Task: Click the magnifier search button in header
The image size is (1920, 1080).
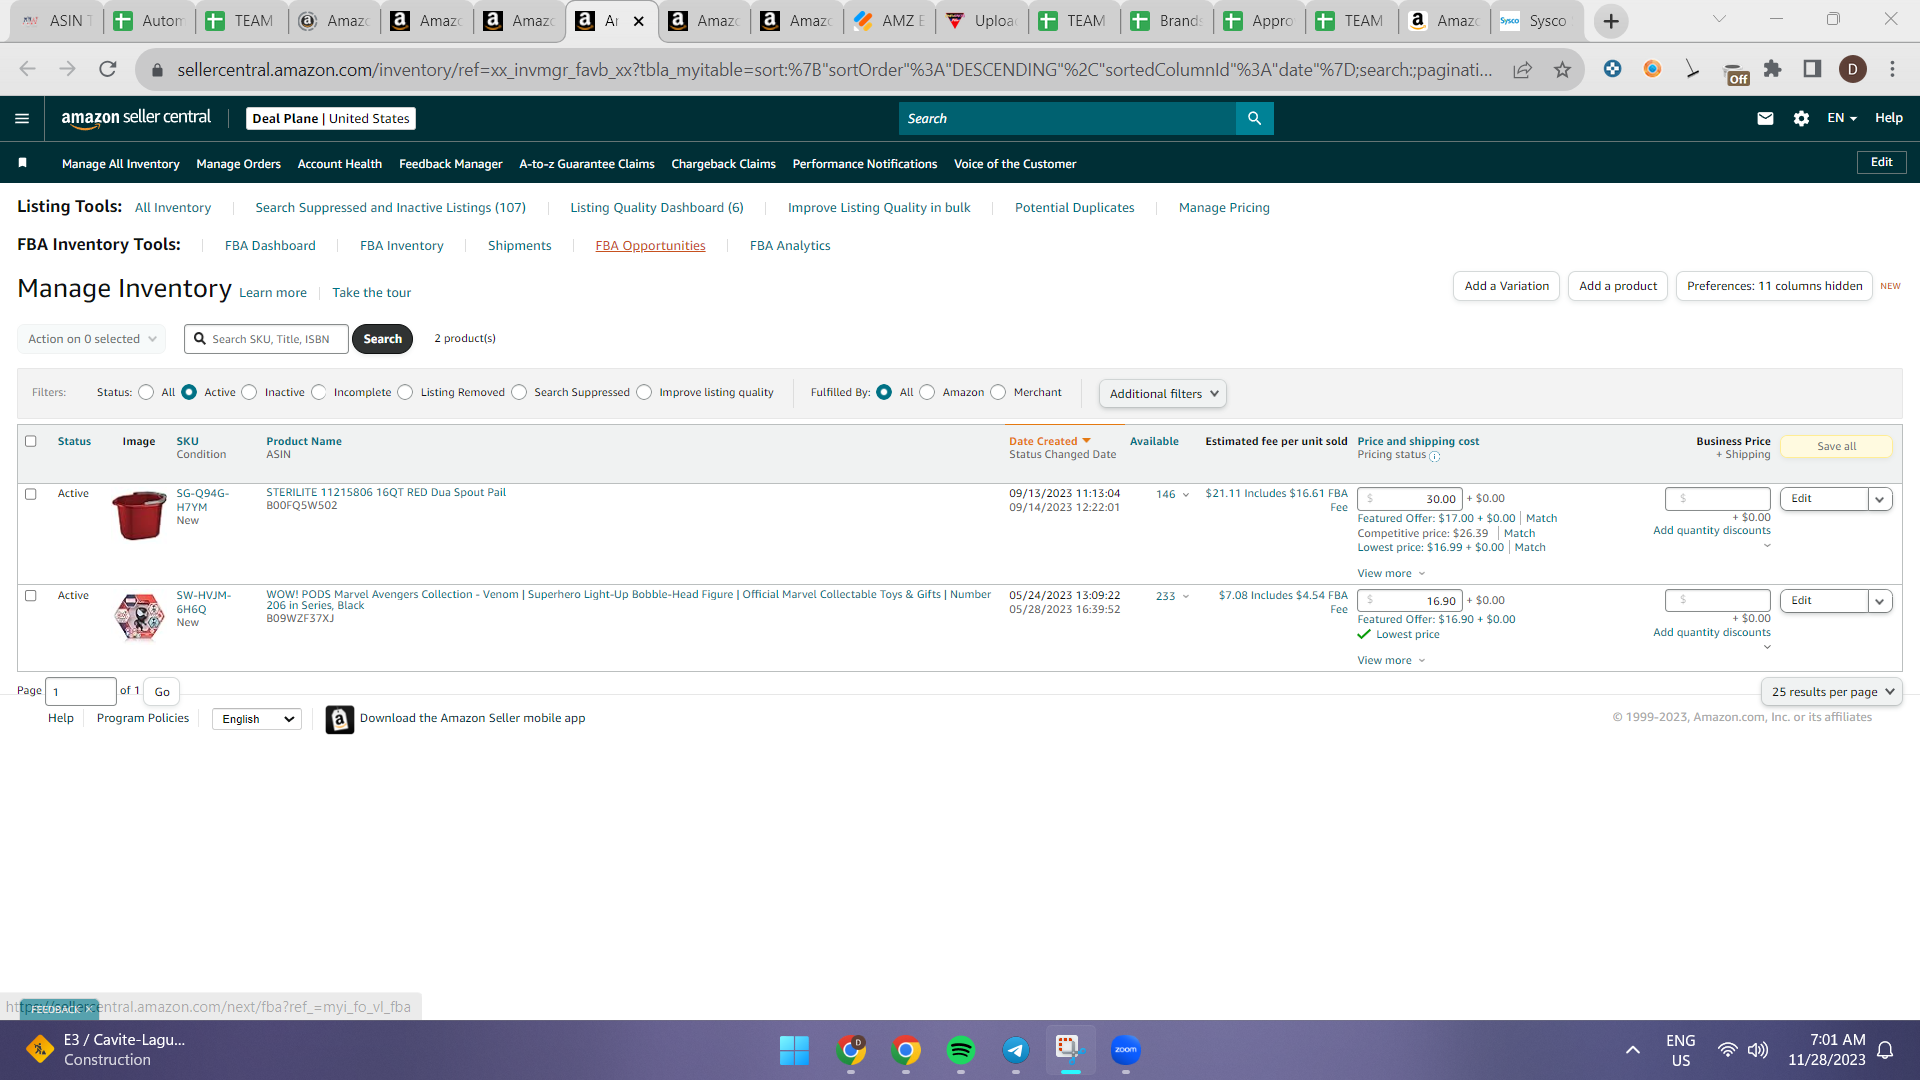Action: [x=1254, y=118]
